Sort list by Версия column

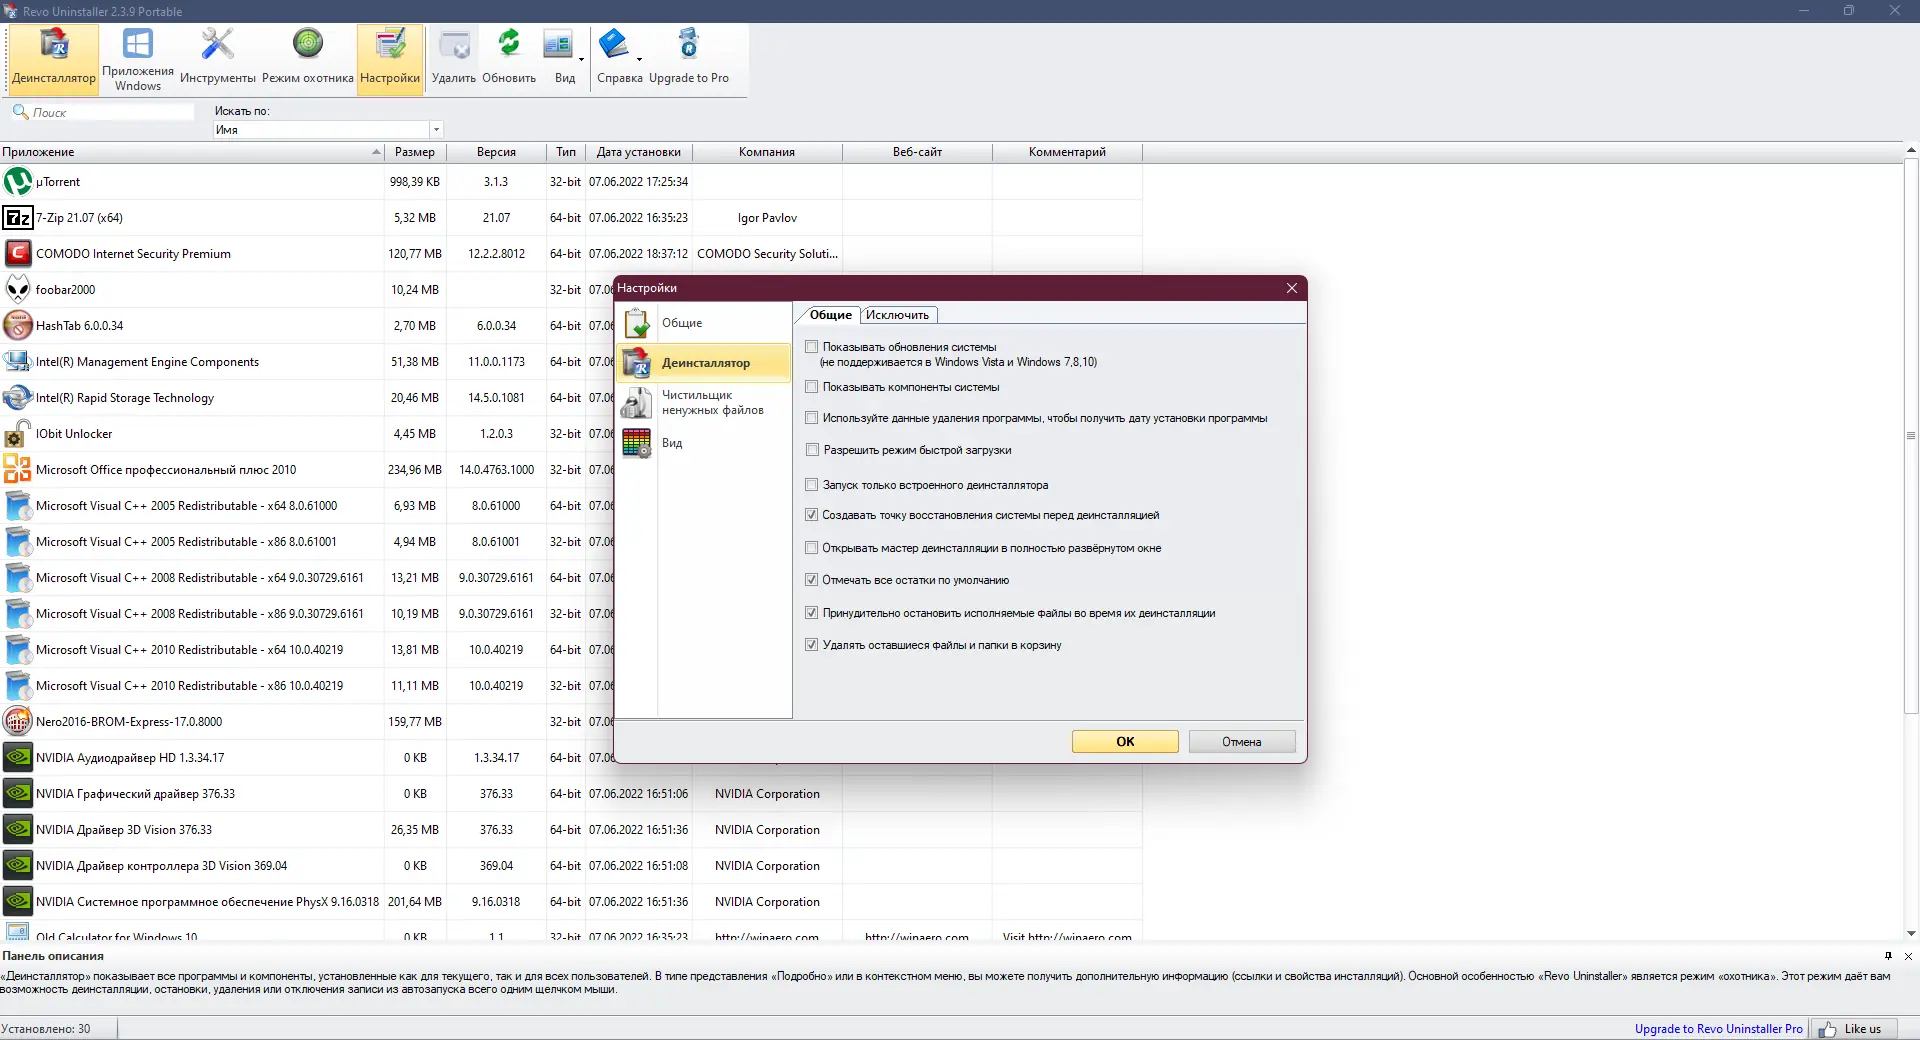496,152
